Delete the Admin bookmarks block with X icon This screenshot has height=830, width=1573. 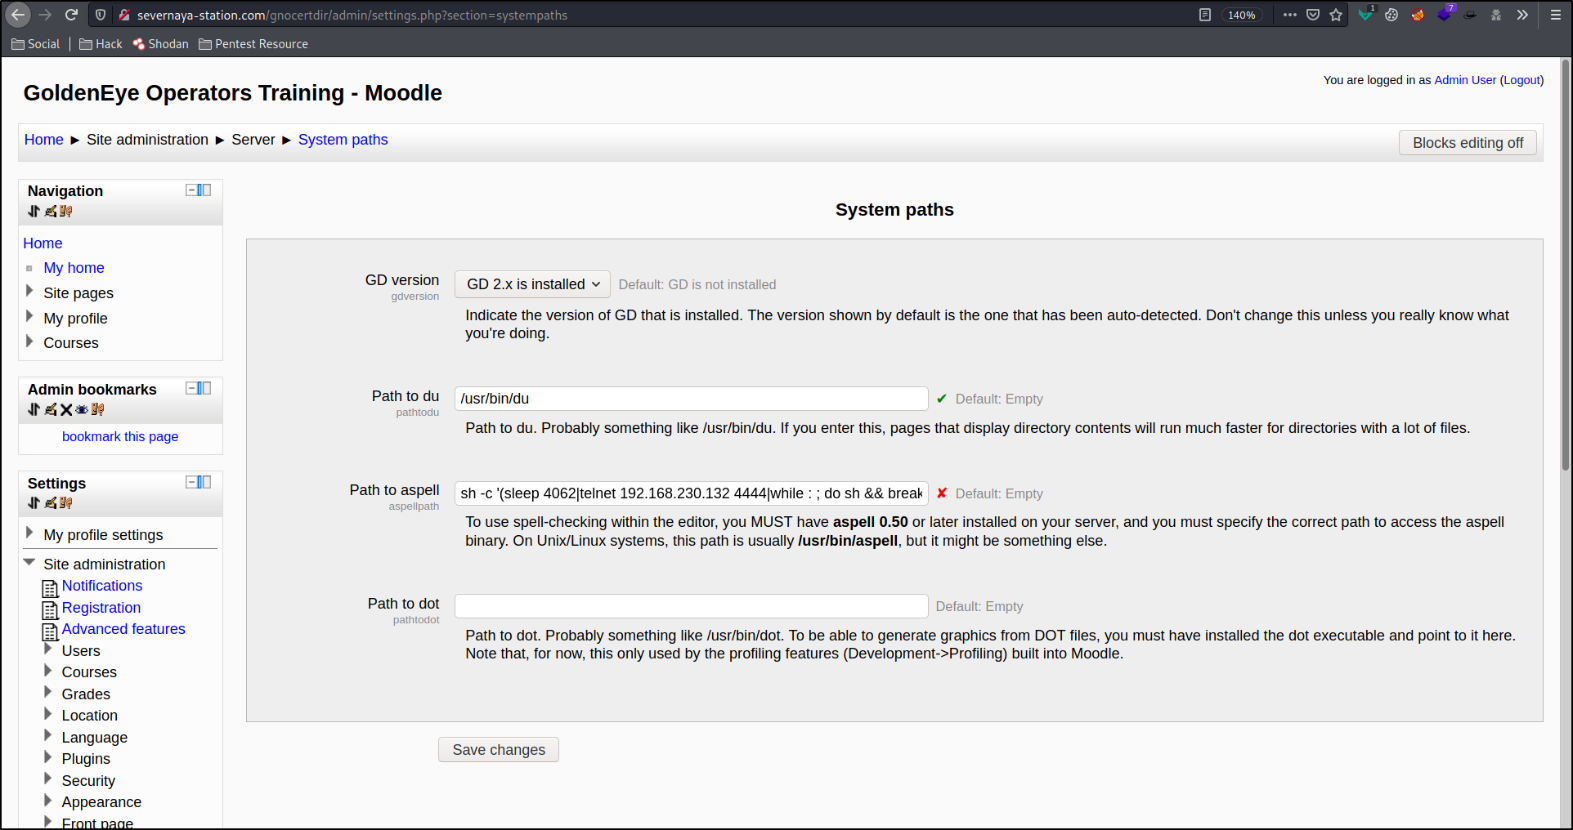(x=66, y=409)
